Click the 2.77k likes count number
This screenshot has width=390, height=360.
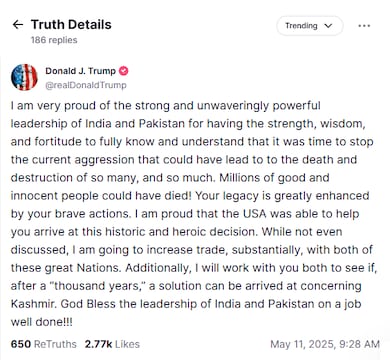pos(98,344)
